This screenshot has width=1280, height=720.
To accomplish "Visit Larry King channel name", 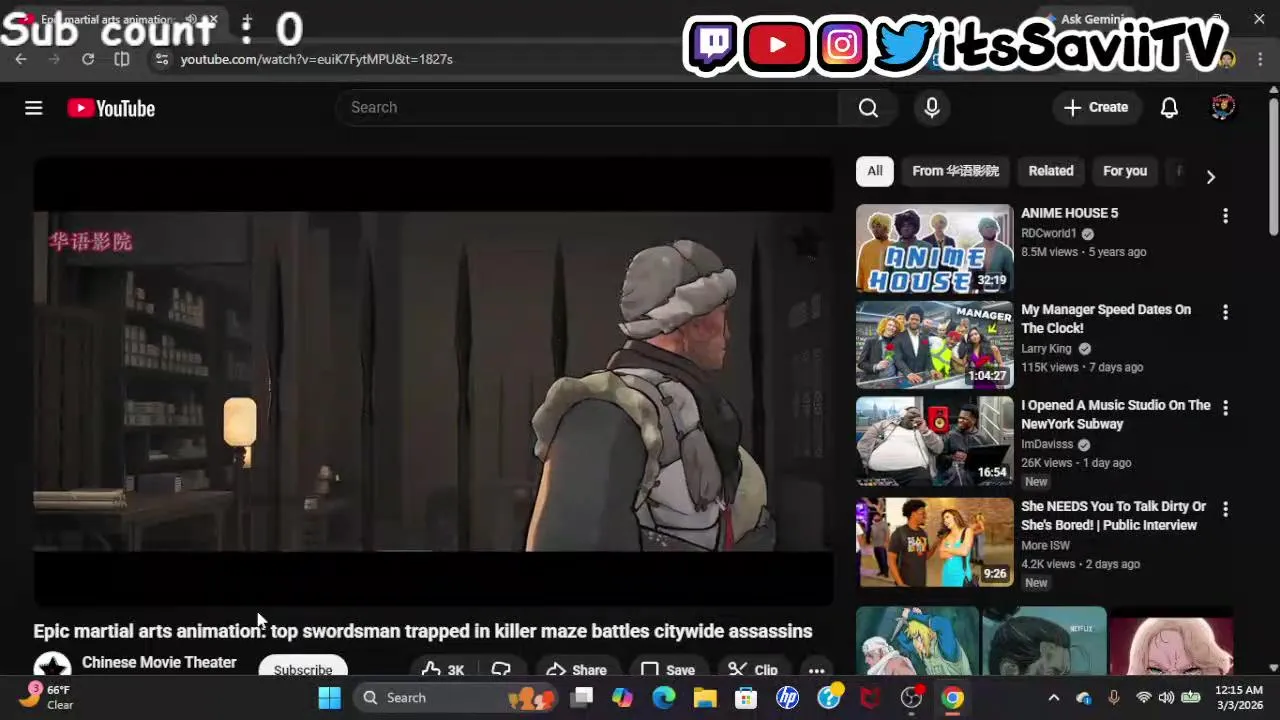I will coord(1046,348).
